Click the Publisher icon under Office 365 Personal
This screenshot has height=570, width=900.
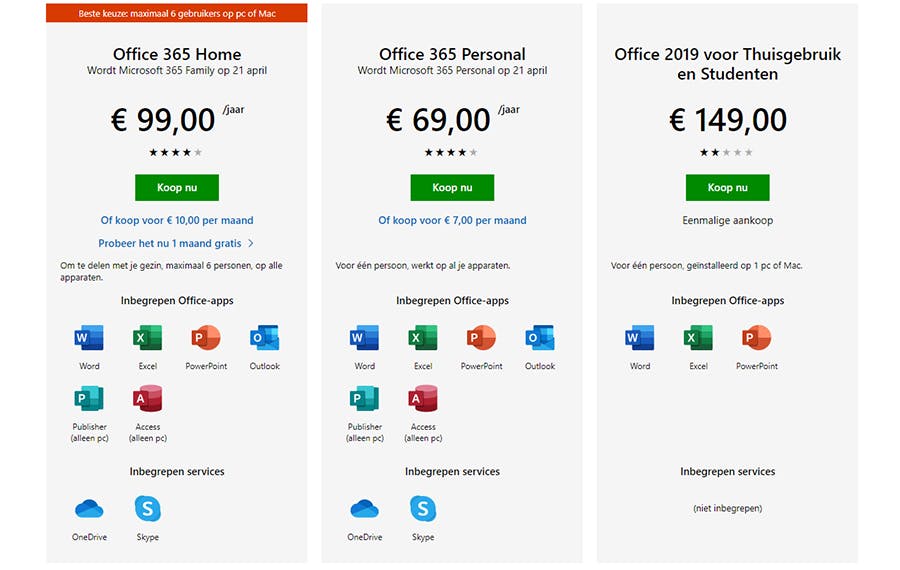click(364, 399)
